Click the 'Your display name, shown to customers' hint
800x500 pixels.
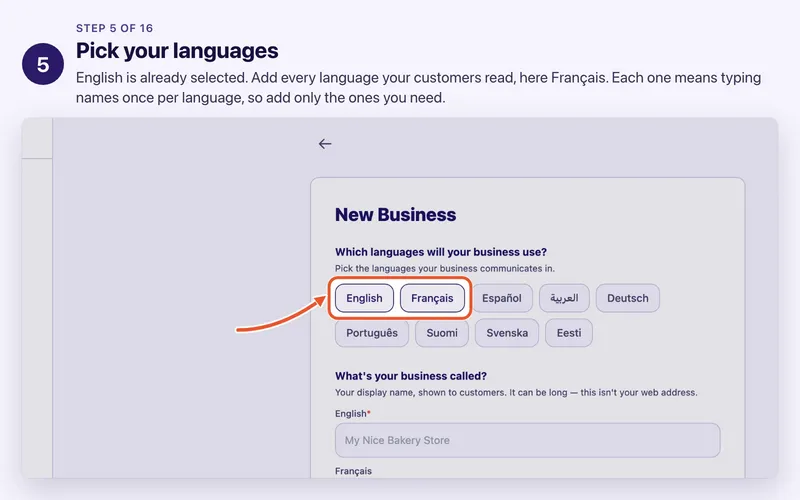[x=516, y=392]
